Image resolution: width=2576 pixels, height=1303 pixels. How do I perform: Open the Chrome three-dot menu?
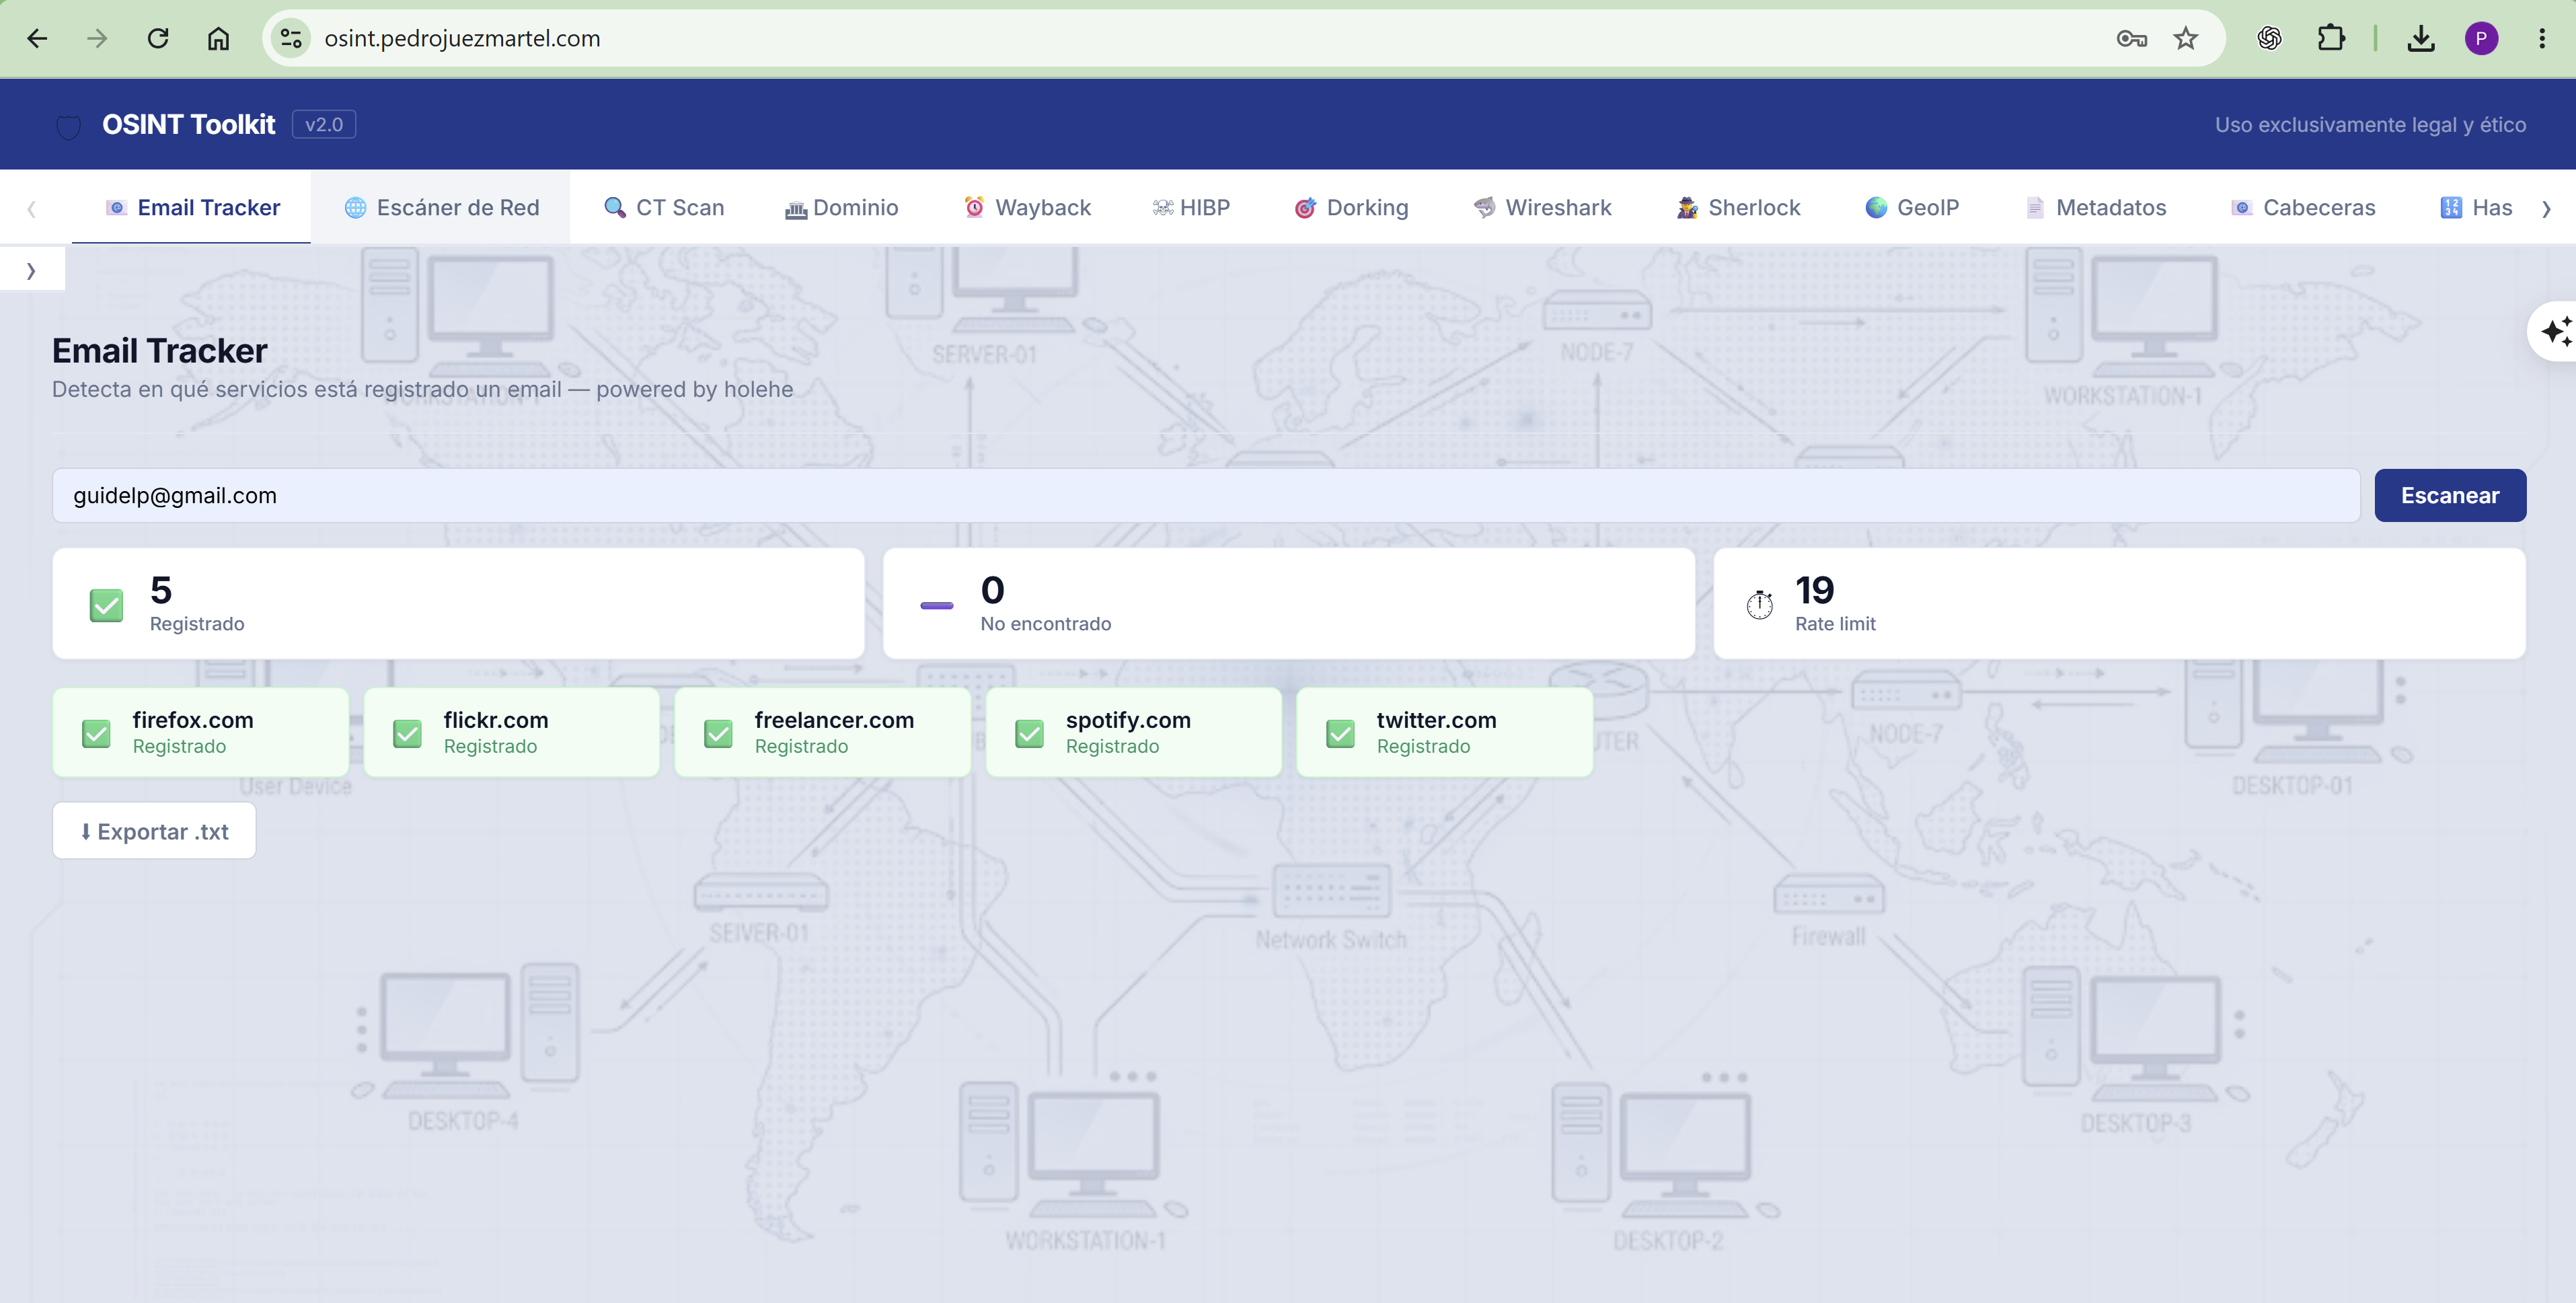2542,39
